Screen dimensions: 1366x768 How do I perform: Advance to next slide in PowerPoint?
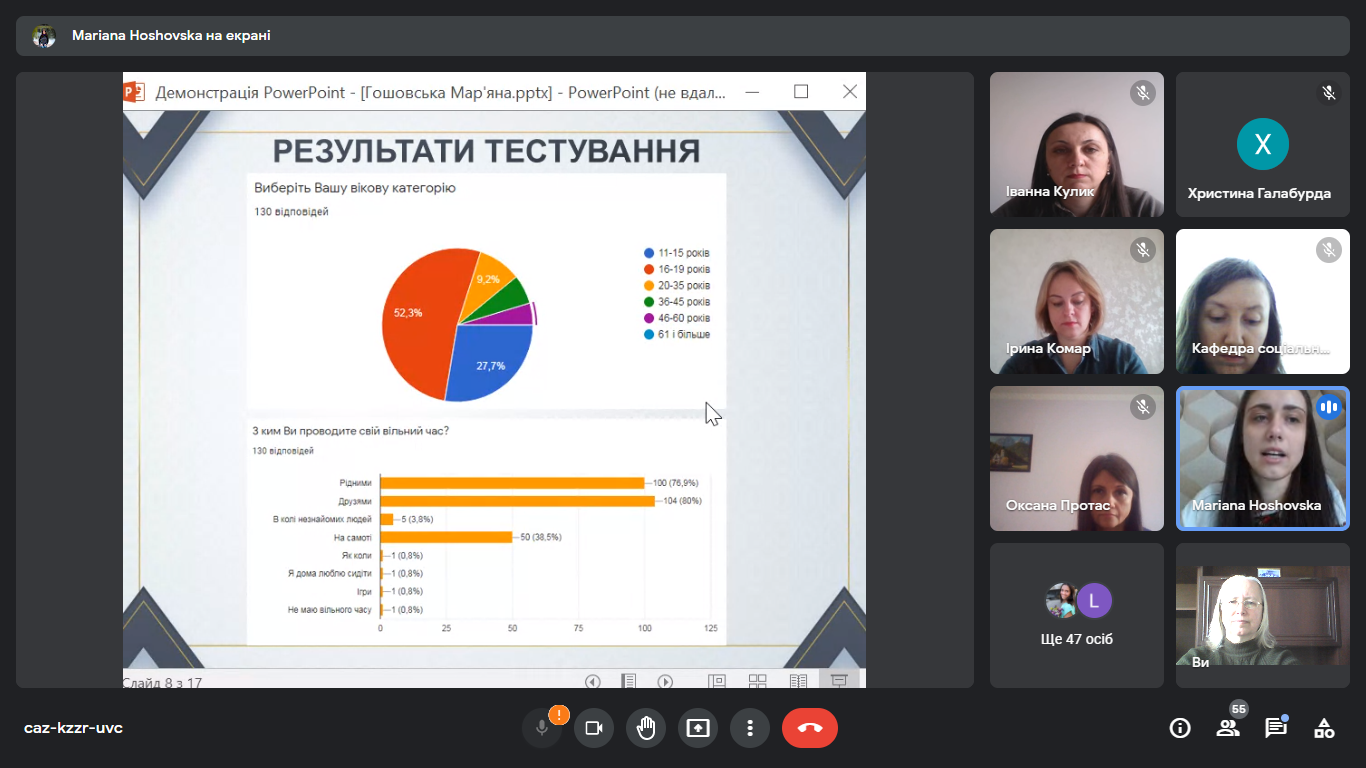[665, 681]
